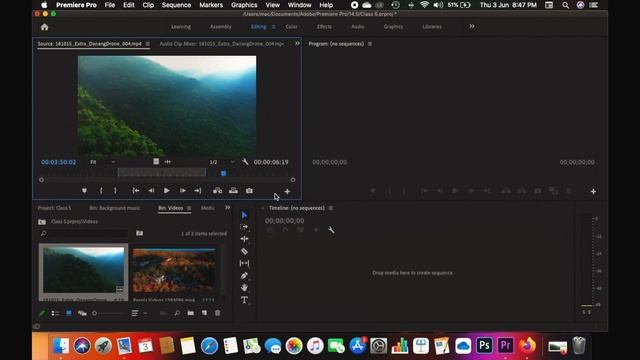Create a New Bin folder
Viewport: 640px width, 360px height.
[191, 313]
